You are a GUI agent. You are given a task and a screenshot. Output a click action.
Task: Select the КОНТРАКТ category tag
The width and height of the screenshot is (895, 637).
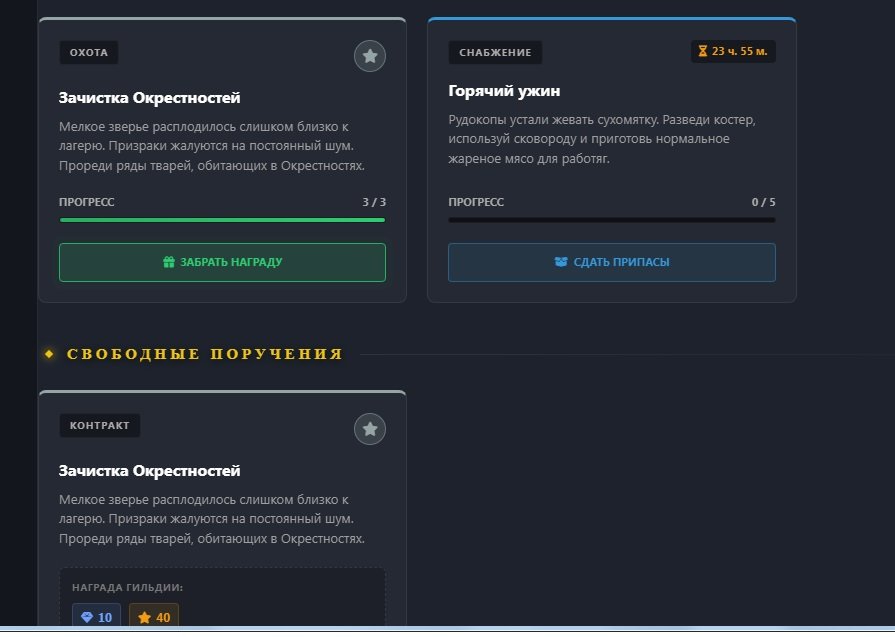tap(100, 426)
